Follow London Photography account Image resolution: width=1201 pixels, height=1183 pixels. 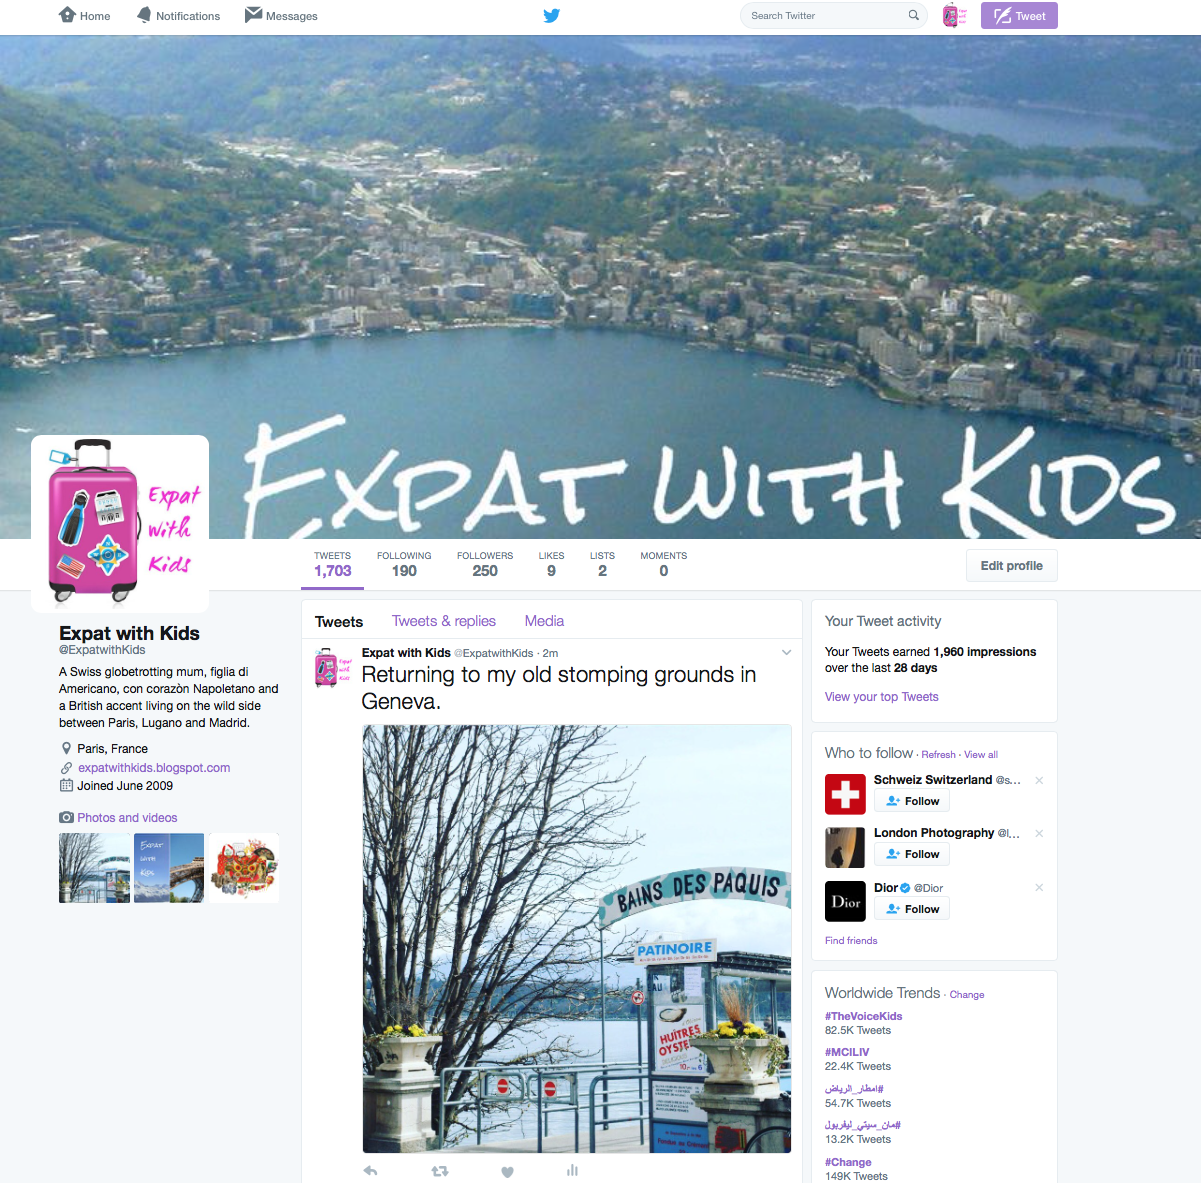pyautogui.click(x=911, y=854)
